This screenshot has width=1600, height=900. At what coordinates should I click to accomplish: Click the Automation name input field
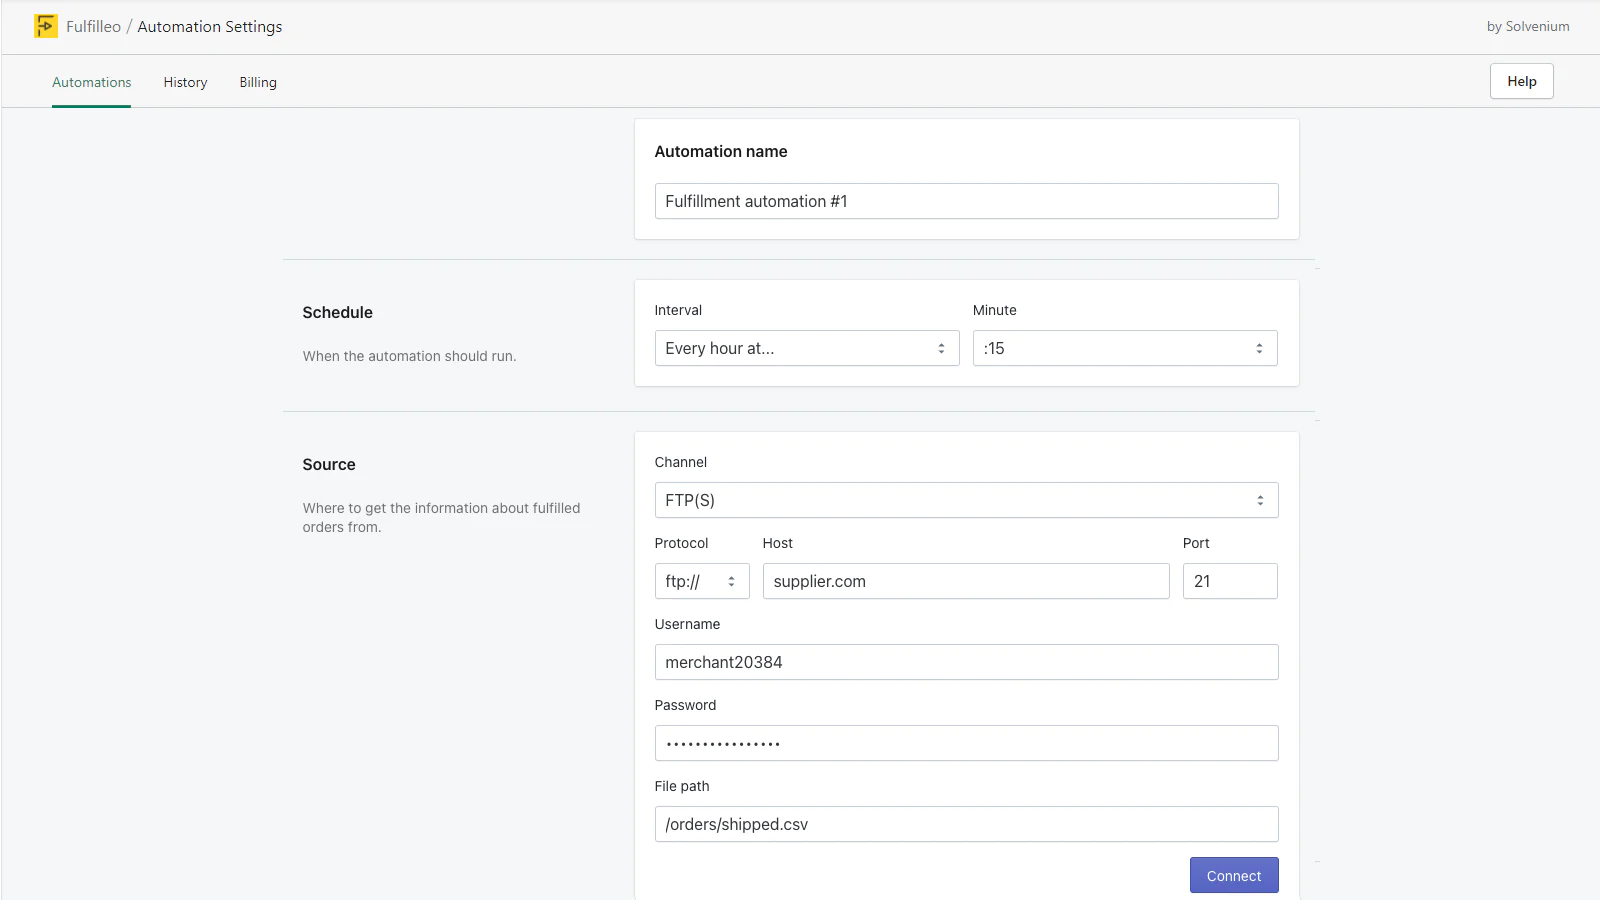pos(966,201)
